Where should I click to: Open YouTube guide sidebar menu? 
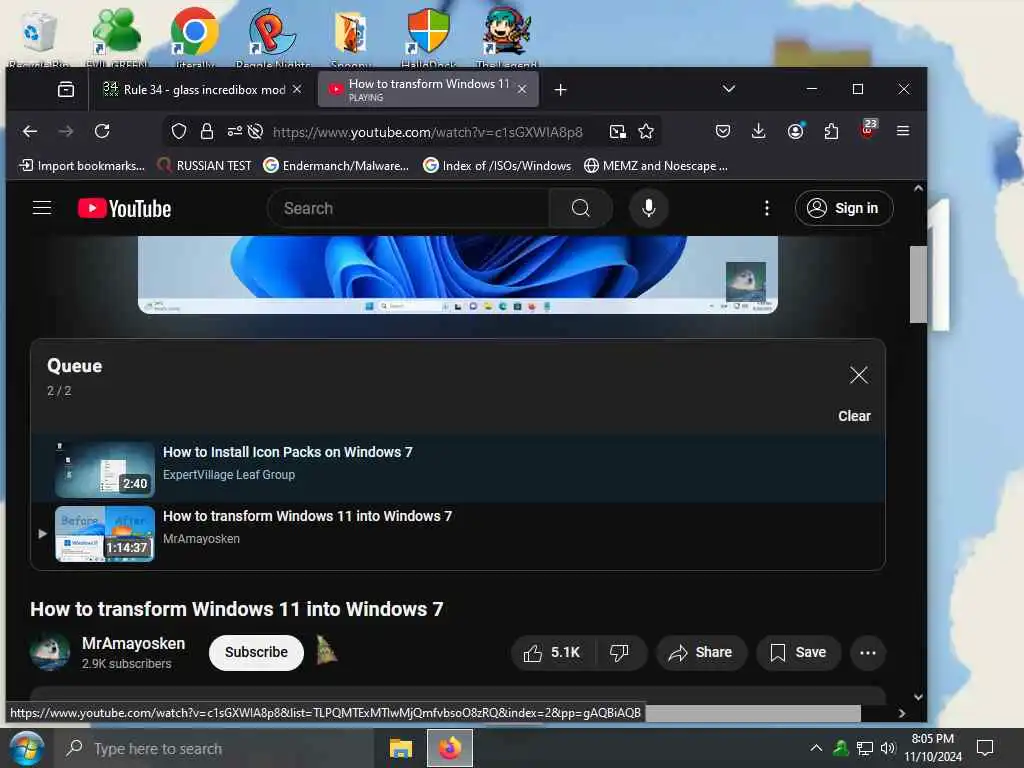(42, 208)
